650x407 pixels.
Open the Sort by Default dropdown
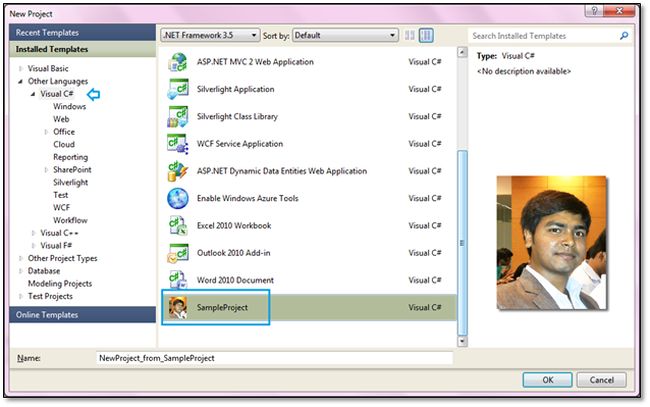click(345, 35)
